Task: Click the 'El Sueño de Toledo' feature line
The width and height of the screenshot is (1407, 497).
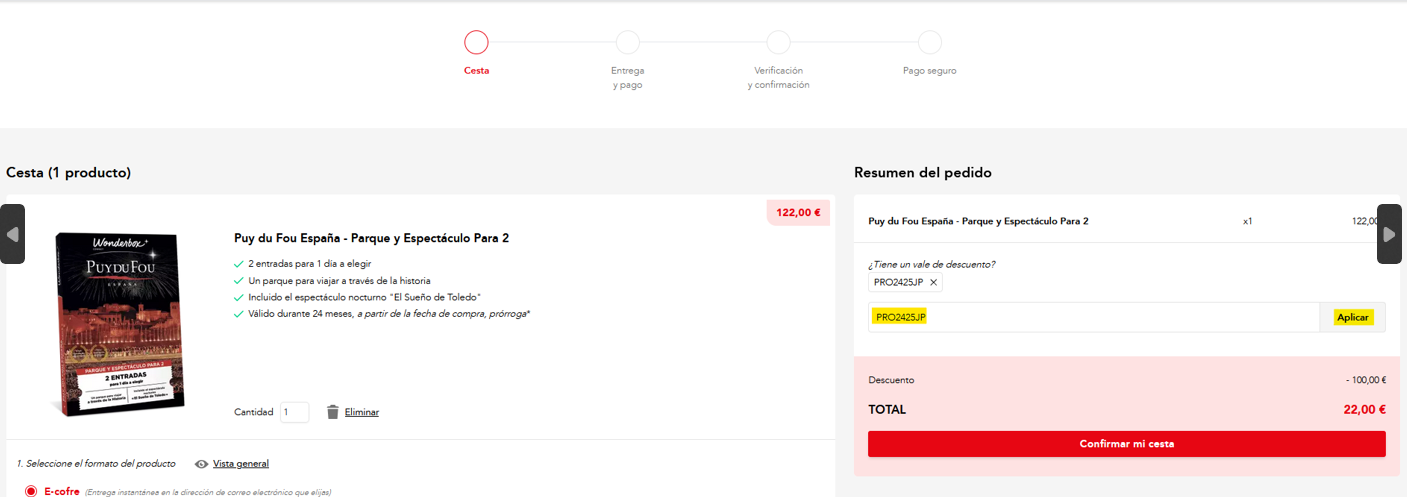Action: [365, 297]
